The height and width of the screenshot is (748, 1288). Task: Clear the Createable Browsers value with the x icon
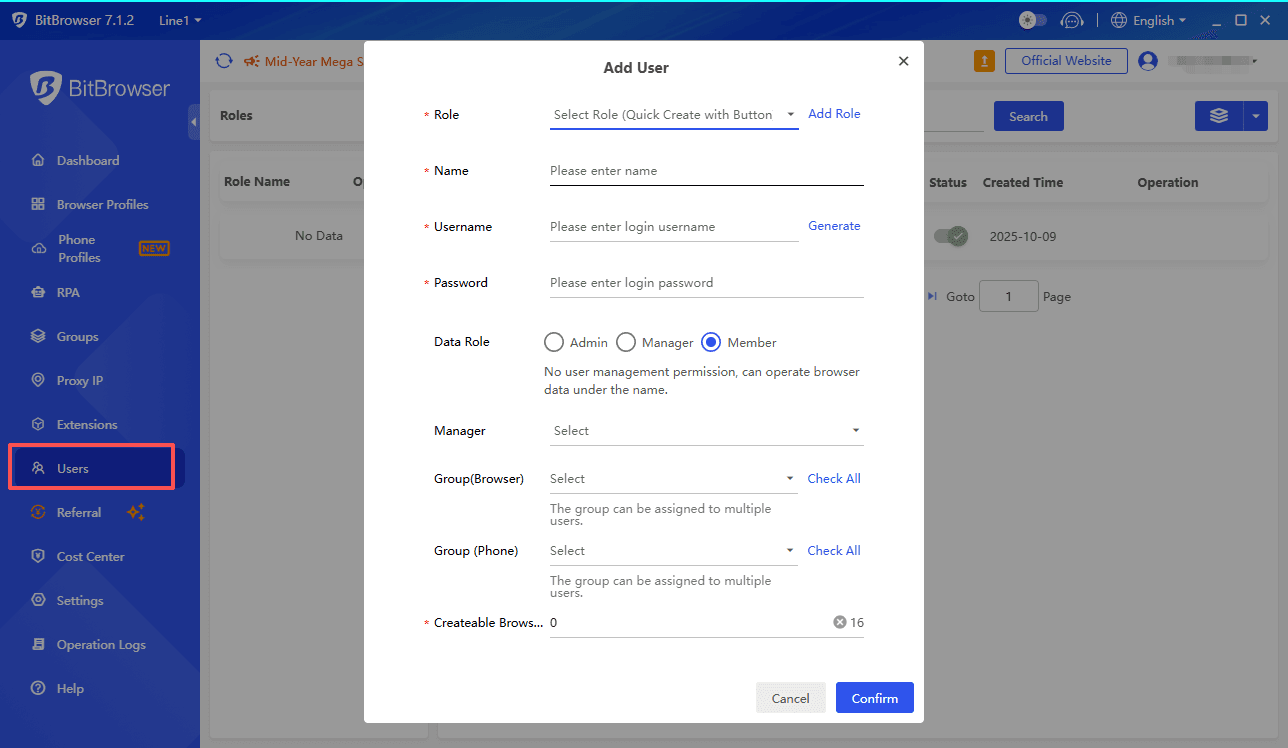(x=840, y=622)
